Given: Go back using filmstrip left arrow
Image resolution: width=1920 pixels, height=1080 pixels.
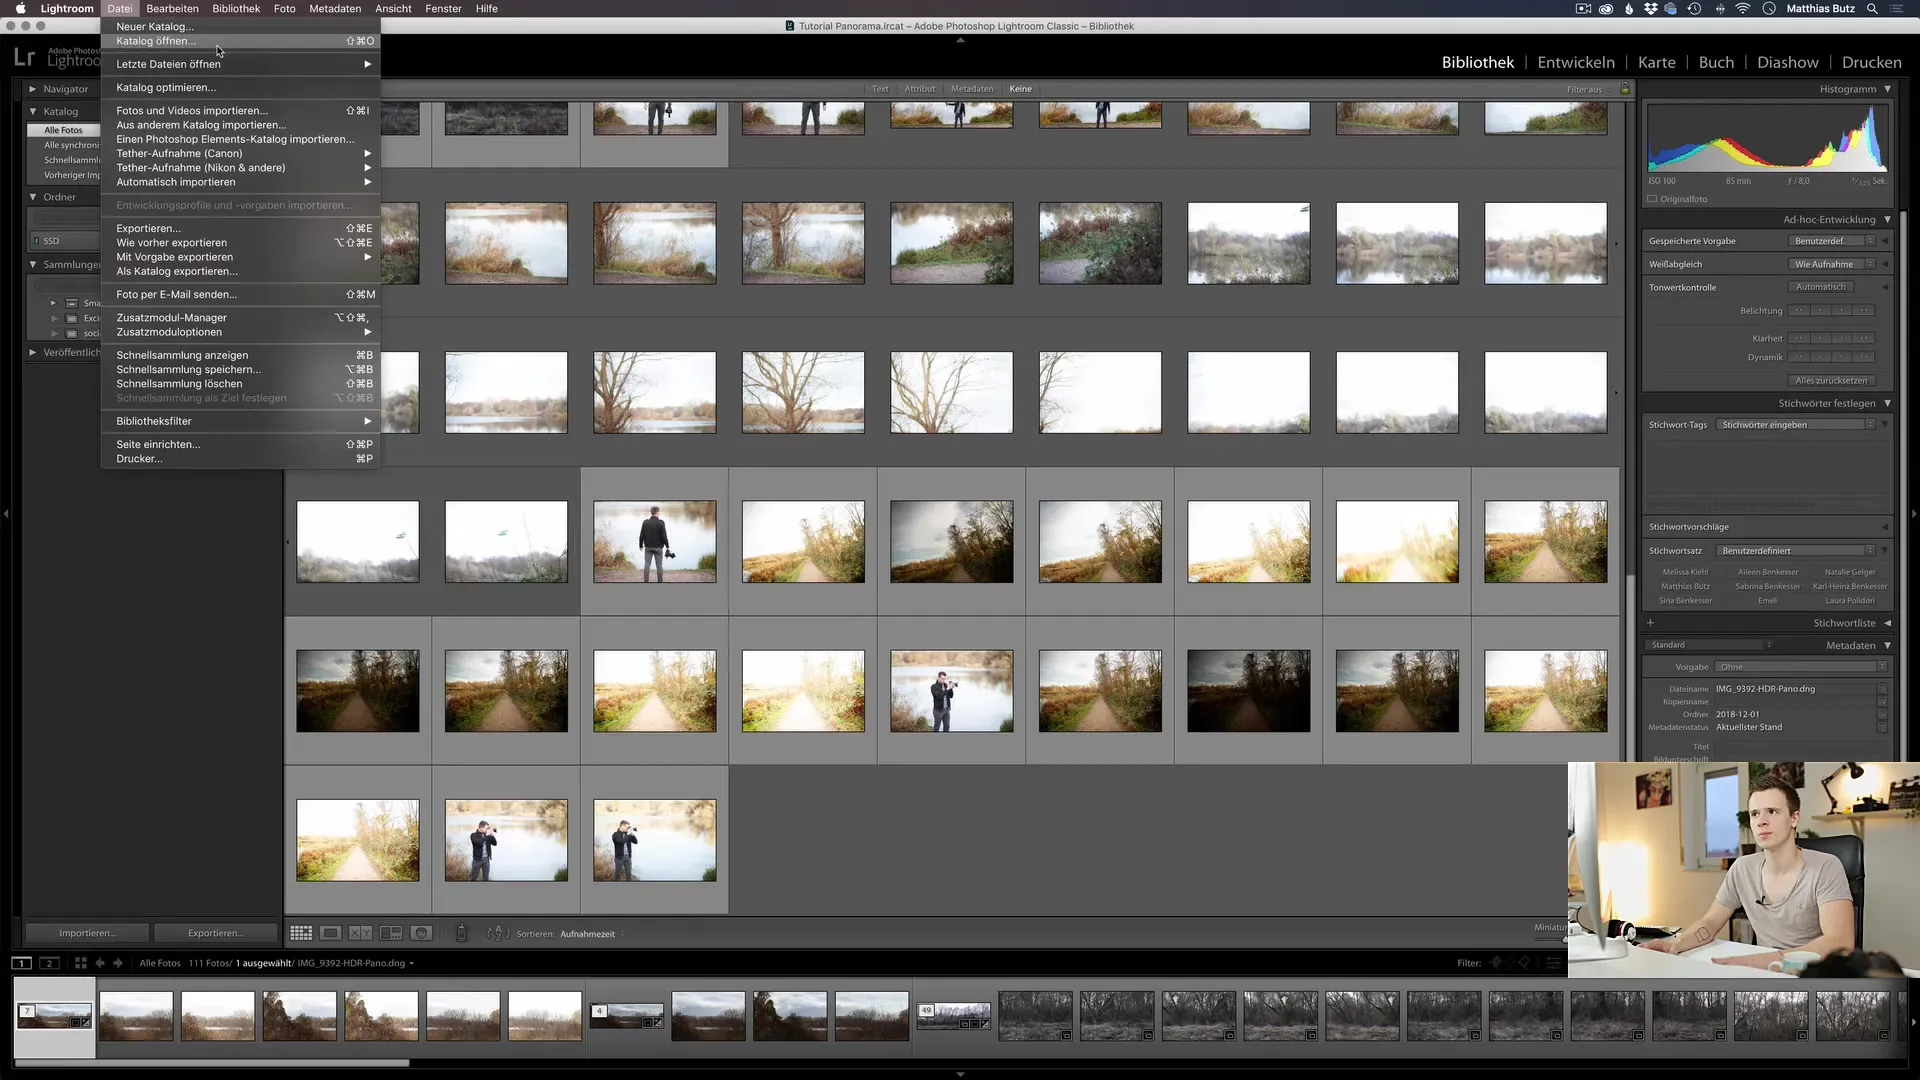Looking at the screenshot, I should click(100, 963).
